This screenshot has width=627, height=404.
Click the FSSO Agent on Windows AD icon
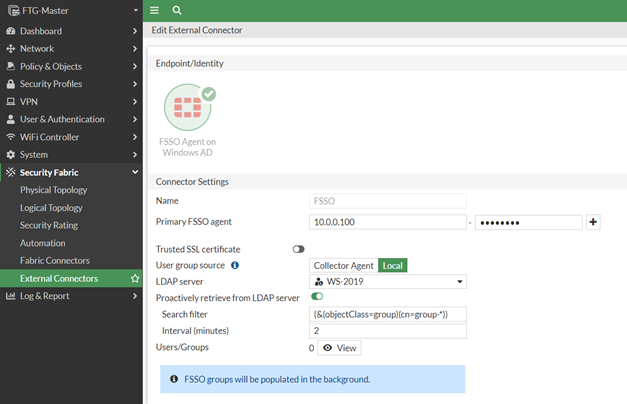[x=187, y=109]
